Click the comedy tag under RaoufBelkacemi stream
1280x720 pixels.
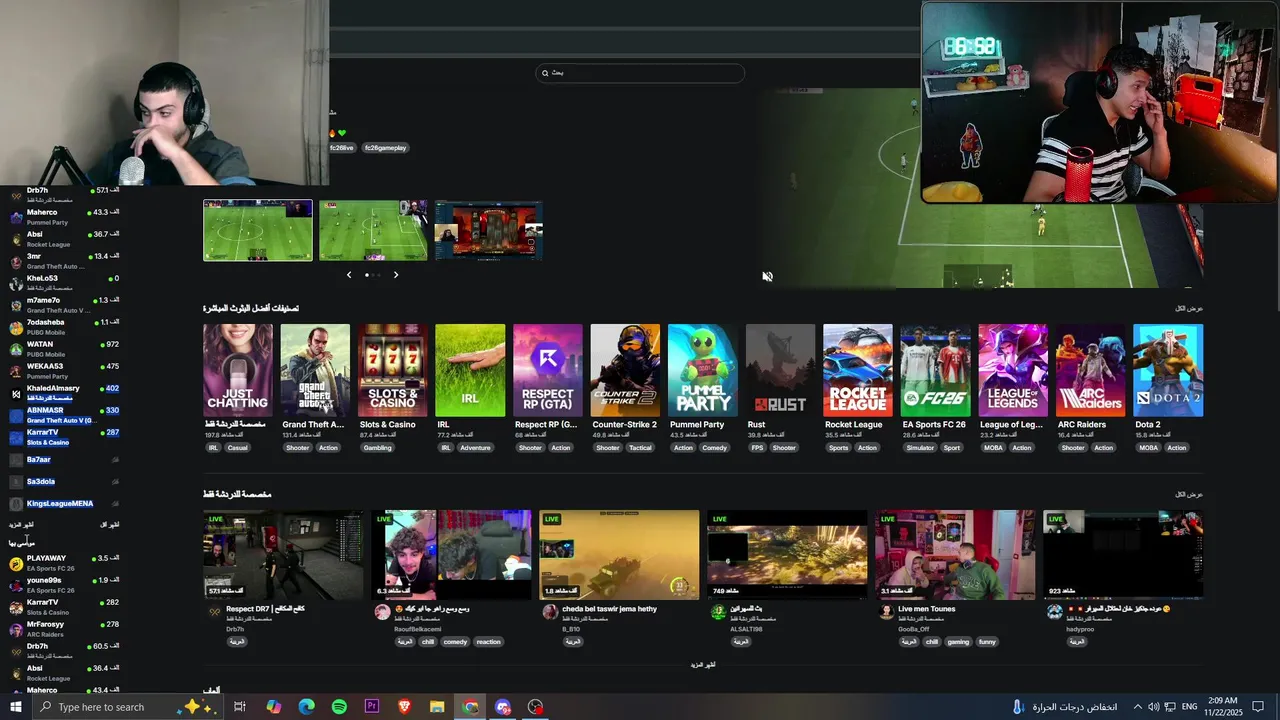click(455, 642)
